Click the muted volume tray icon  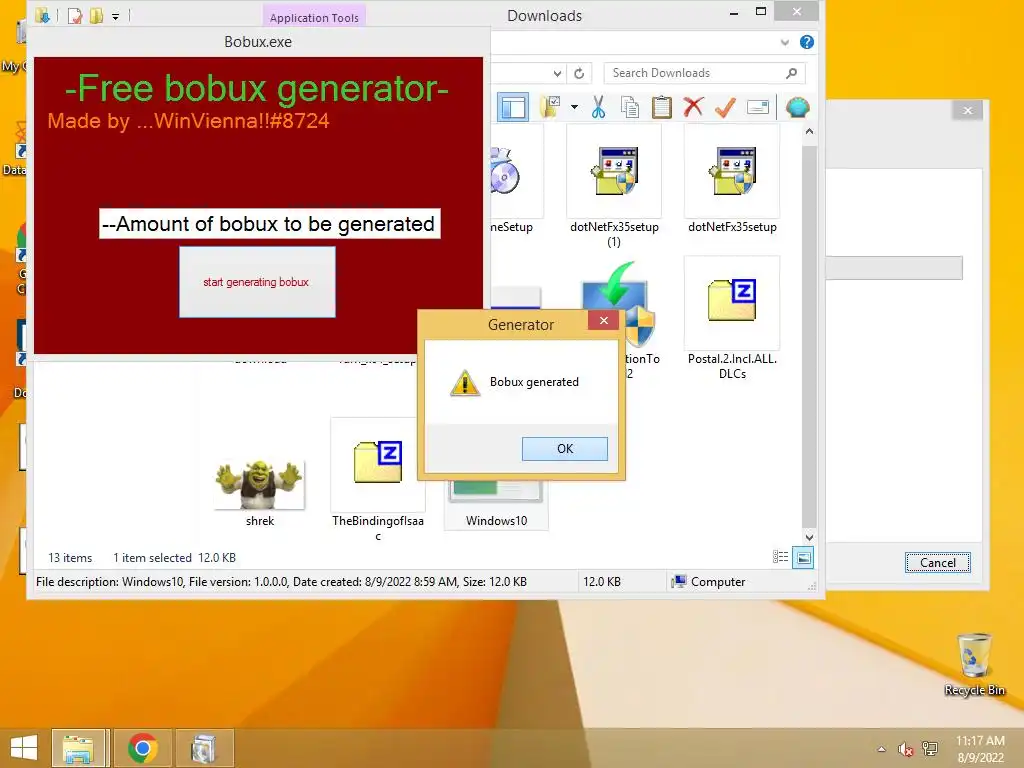[905, 749]
